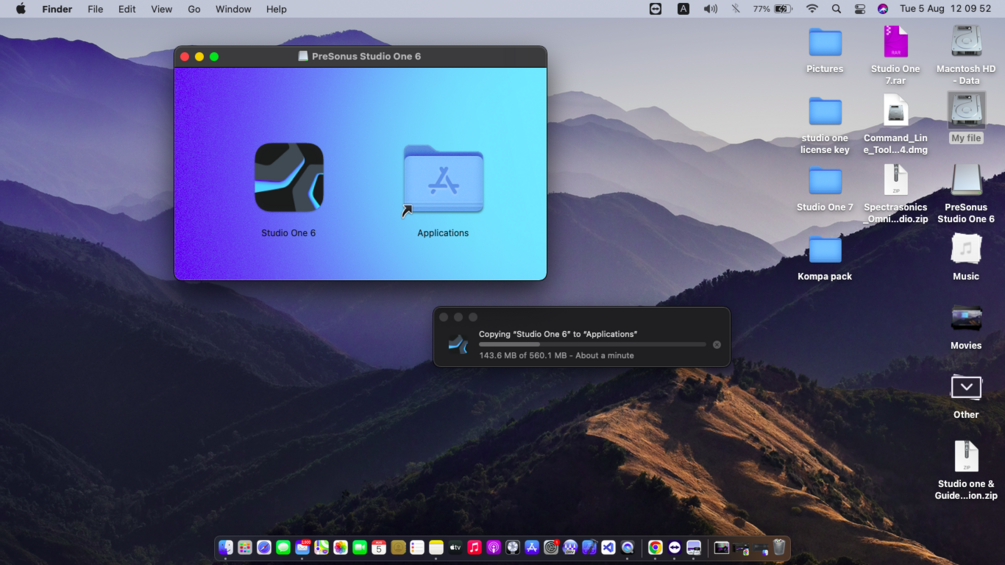Open the File menu
This screenshot has height=565, width=1005.
[x=96, y=9]
